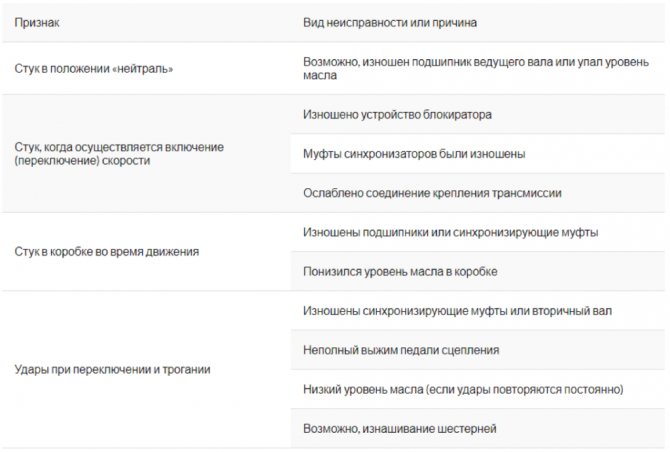Screen dimensions: 670x452
Task: Click 'Неполный выжим педали сцепления'
Action: (x=400, y=350)
